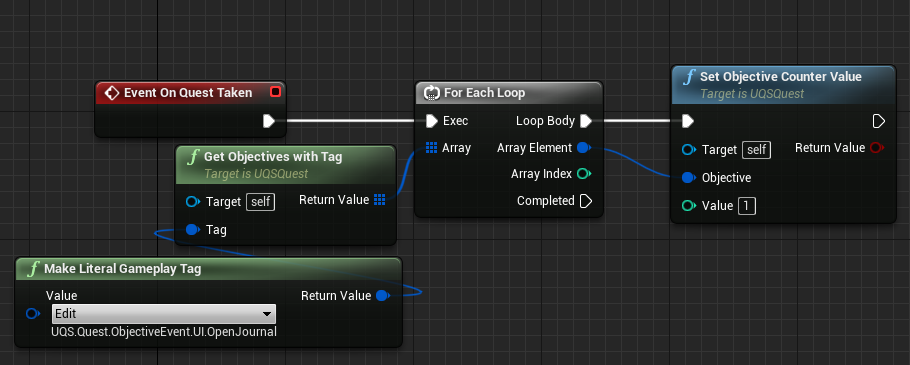Select the For Each Loop node title
This screenshot has height=365, width=910.
tap(484, 93)
